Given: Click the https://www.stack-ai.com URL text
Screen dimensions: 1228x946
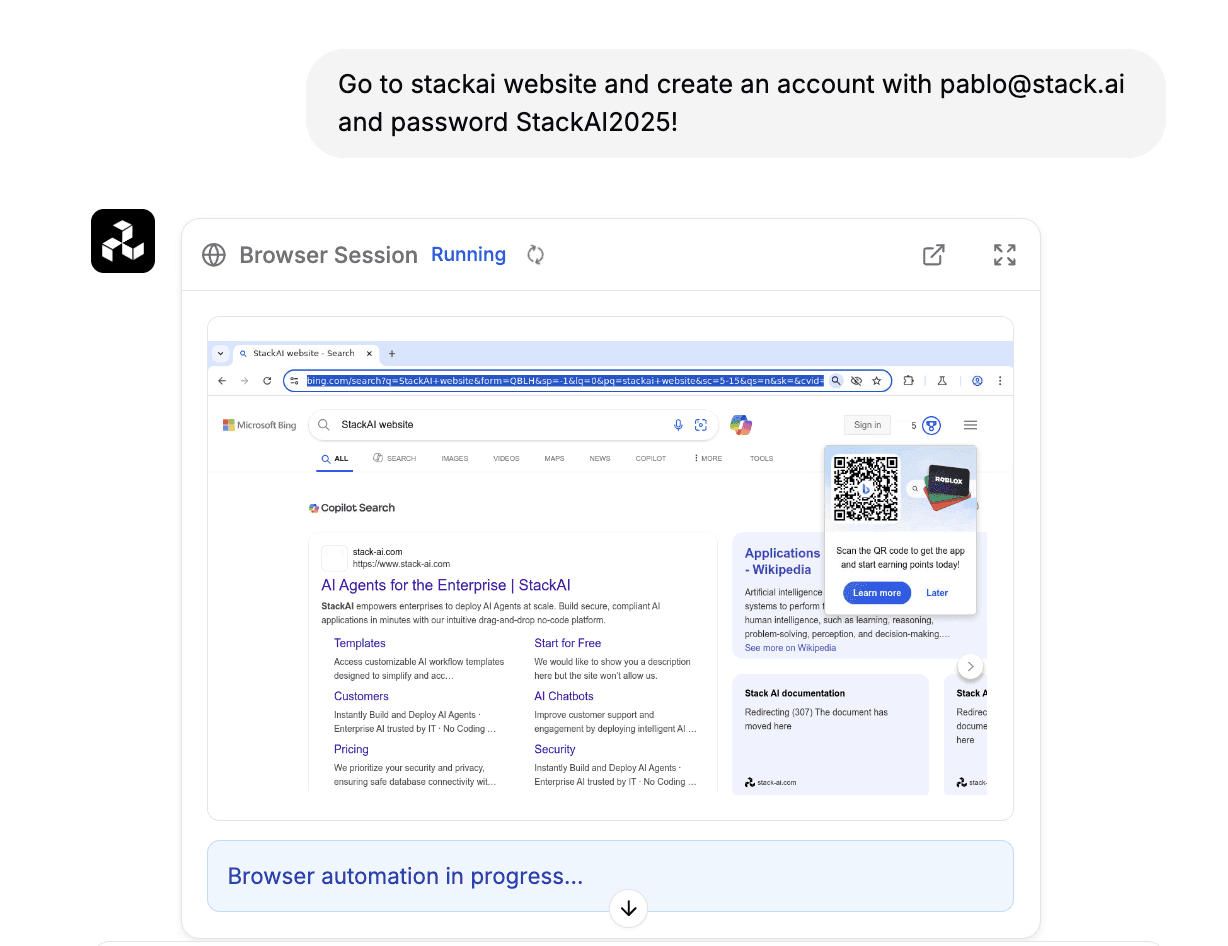Looking at the screenshot, I should (x=401, y=564).
